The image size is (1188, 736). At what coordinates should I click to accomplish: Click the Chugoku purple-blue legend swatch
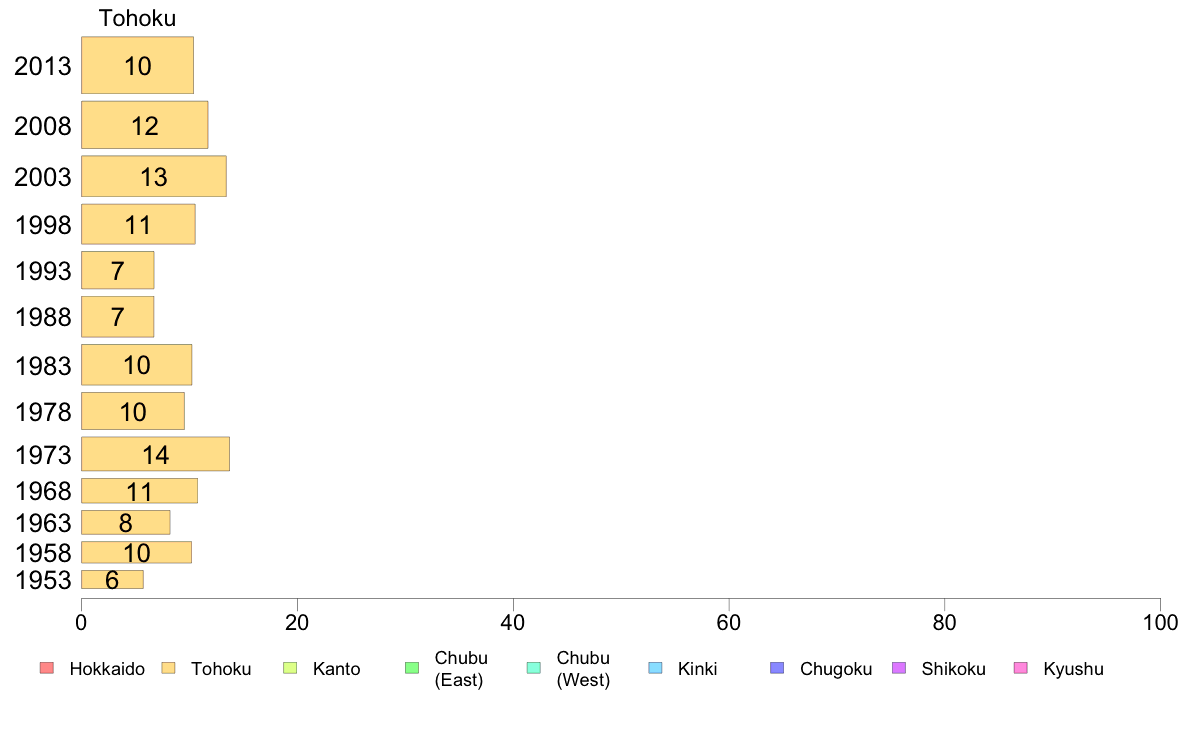777,668
